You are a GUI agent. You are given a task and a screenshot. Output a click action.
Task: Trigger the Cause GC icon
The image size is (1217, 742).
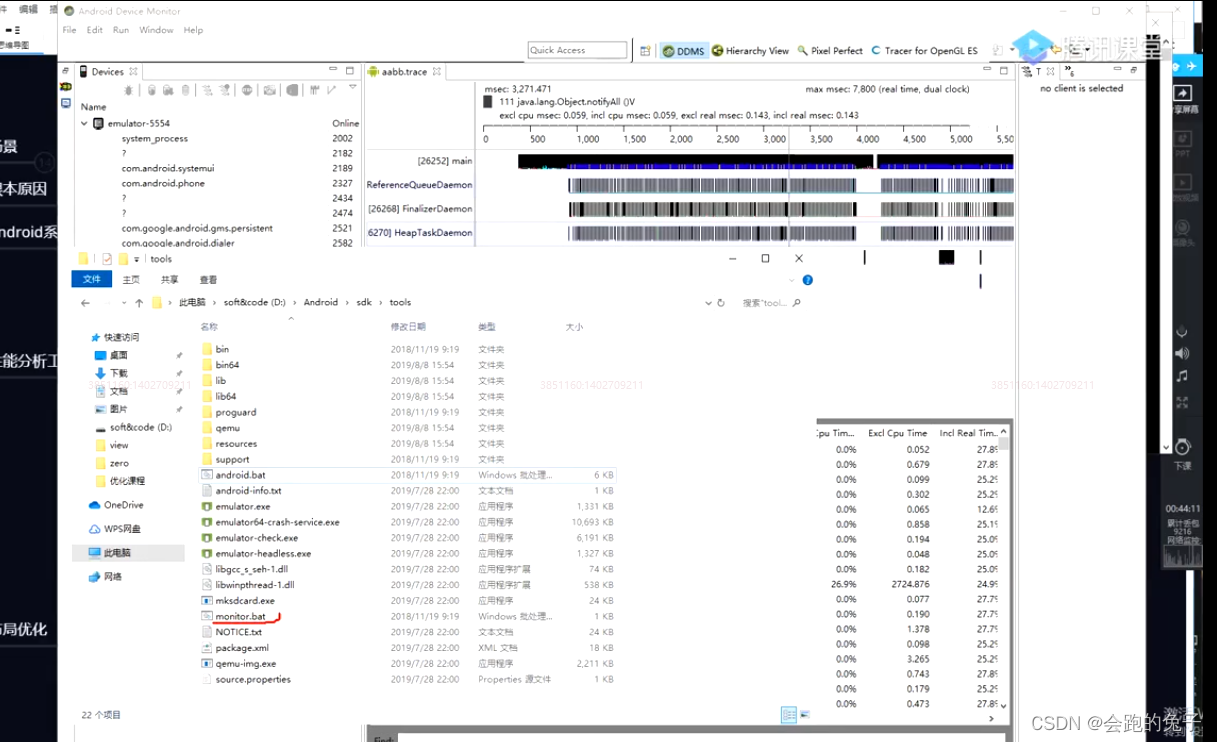[x=185, y=90]
